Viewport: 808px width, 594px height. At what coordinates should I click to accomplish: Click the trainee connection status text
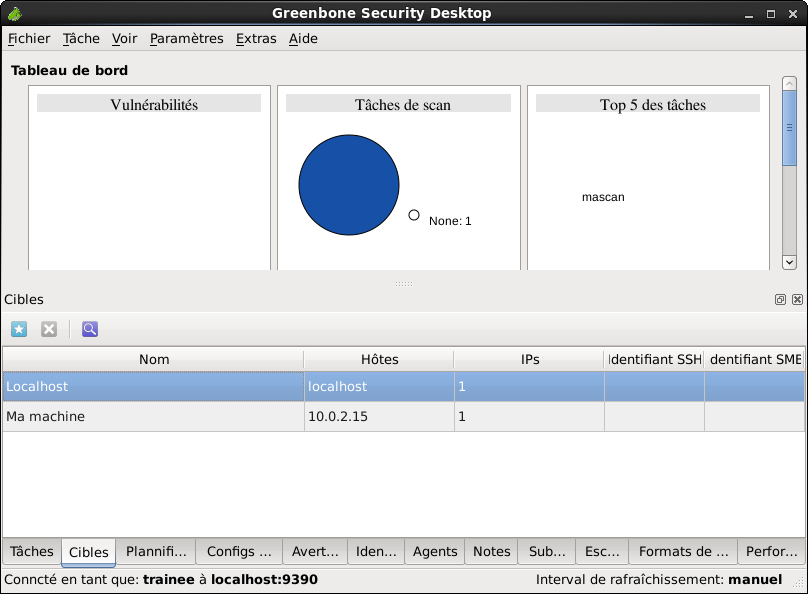pos(169,580)
